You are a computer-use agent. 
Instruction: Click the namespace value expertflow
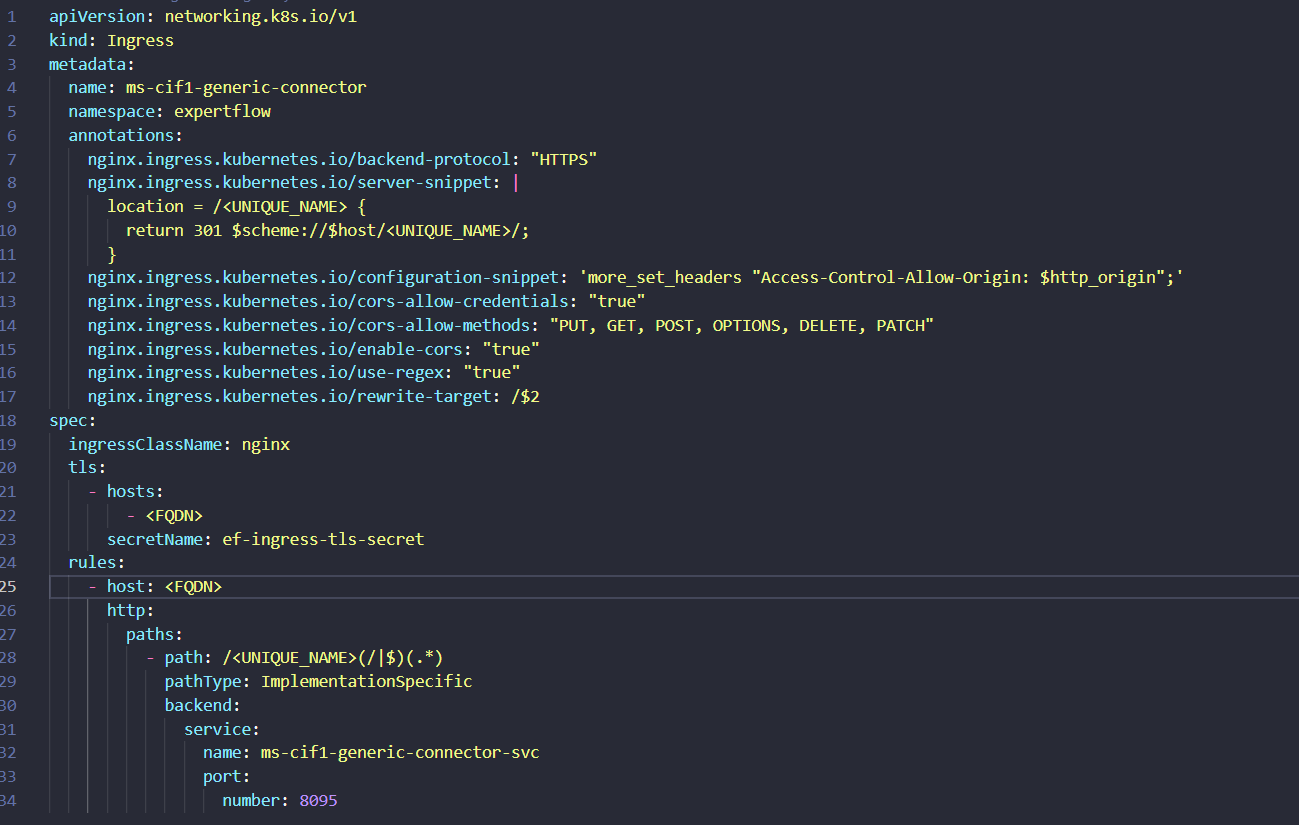click(222, 111)
